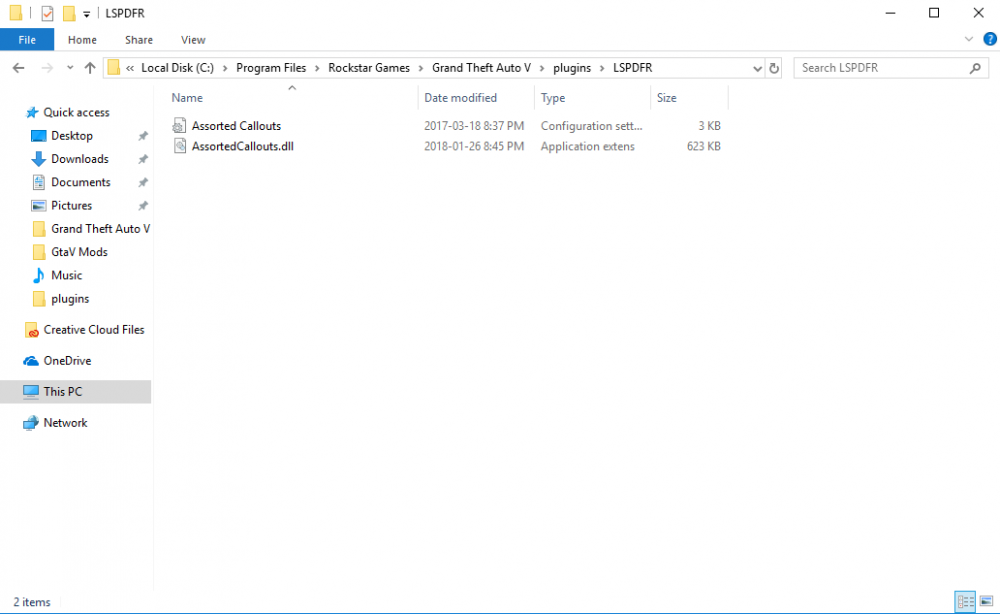Screen dimensions: 1000x614
Task: Open the chevron after Local Disk breadcrumb
Action: coord(225,68)
